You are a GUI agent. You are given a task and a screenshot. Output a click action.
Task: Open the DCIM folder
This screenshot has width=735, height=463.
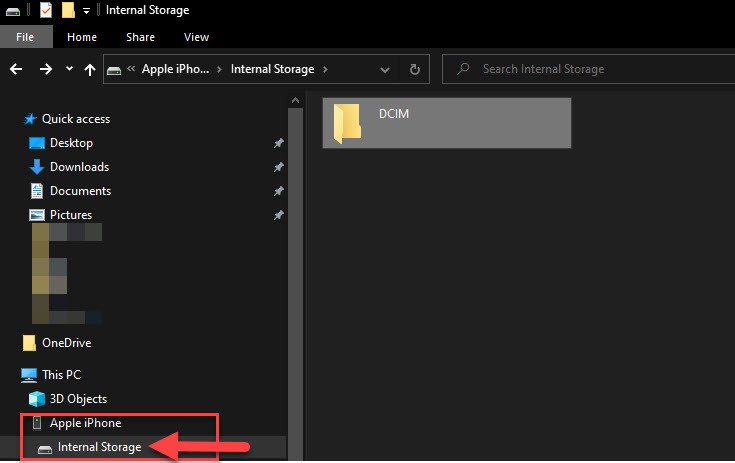tap(446, 122)
